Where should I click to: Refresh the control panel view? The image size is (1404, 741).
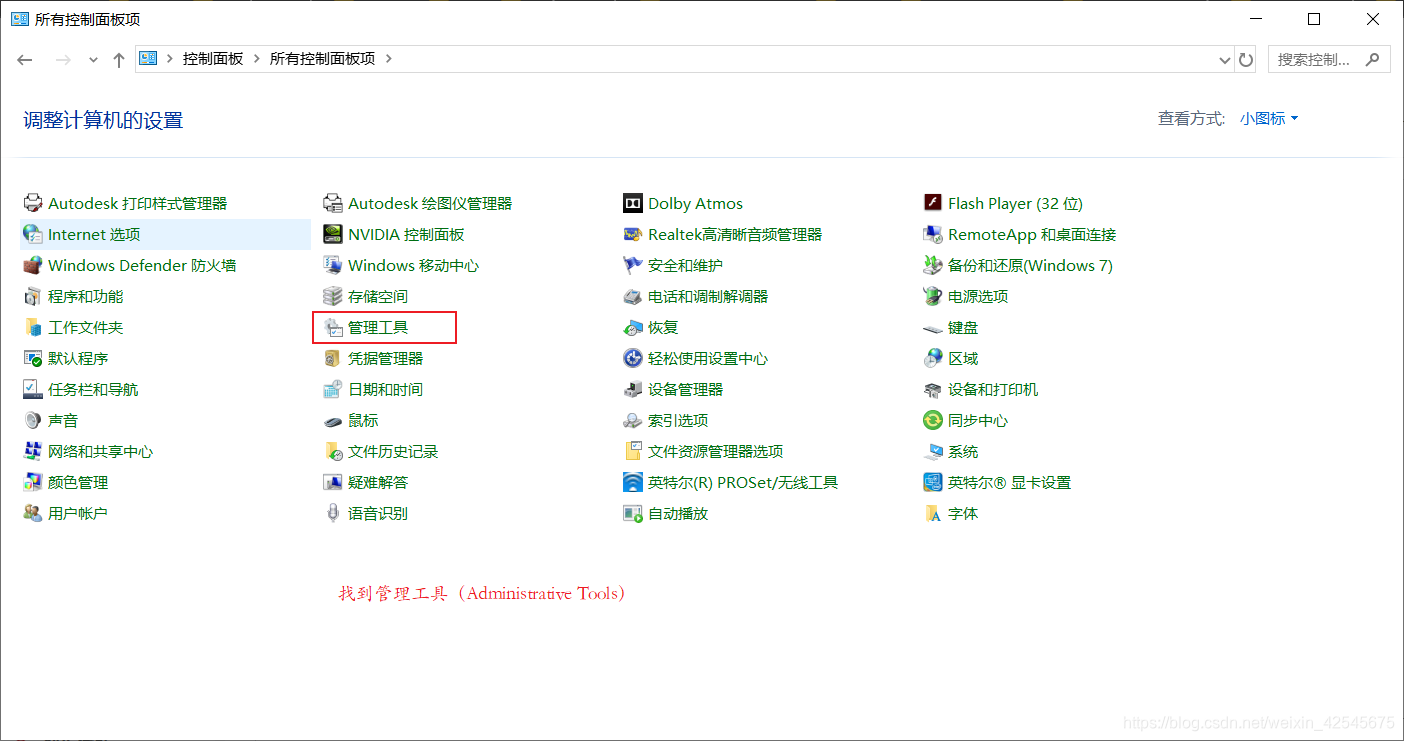click(x=1246, y=60)
